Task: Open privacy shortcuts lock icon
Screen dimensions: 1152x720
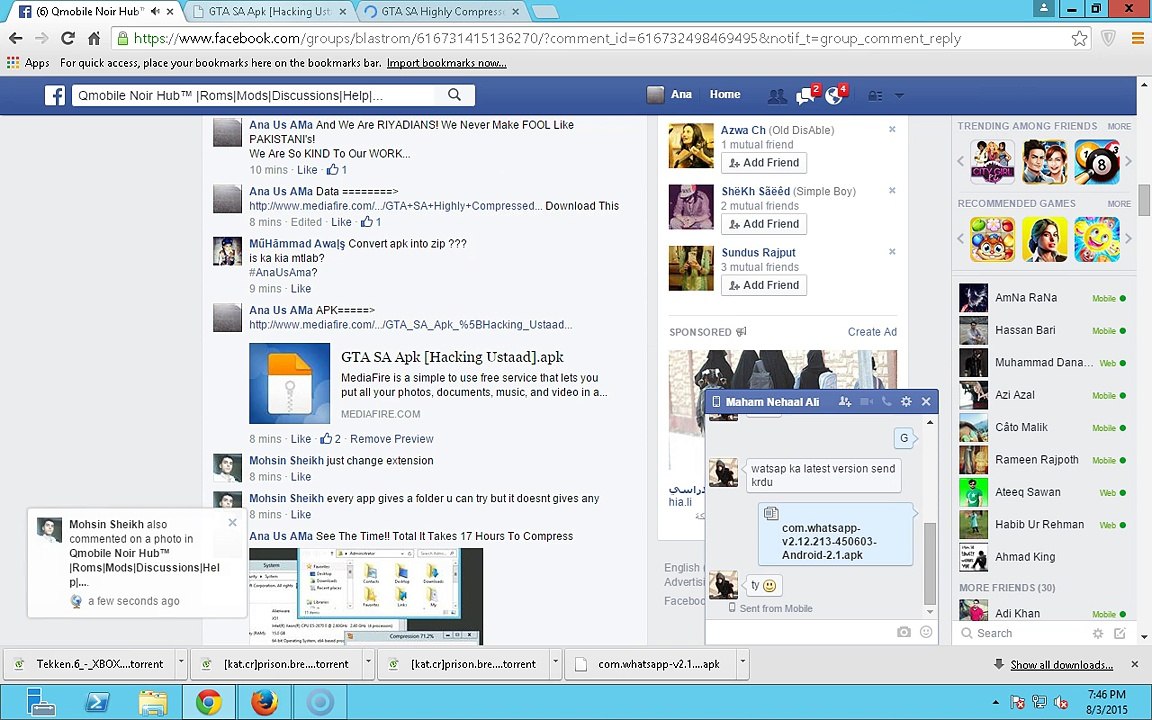Action: 875,96
